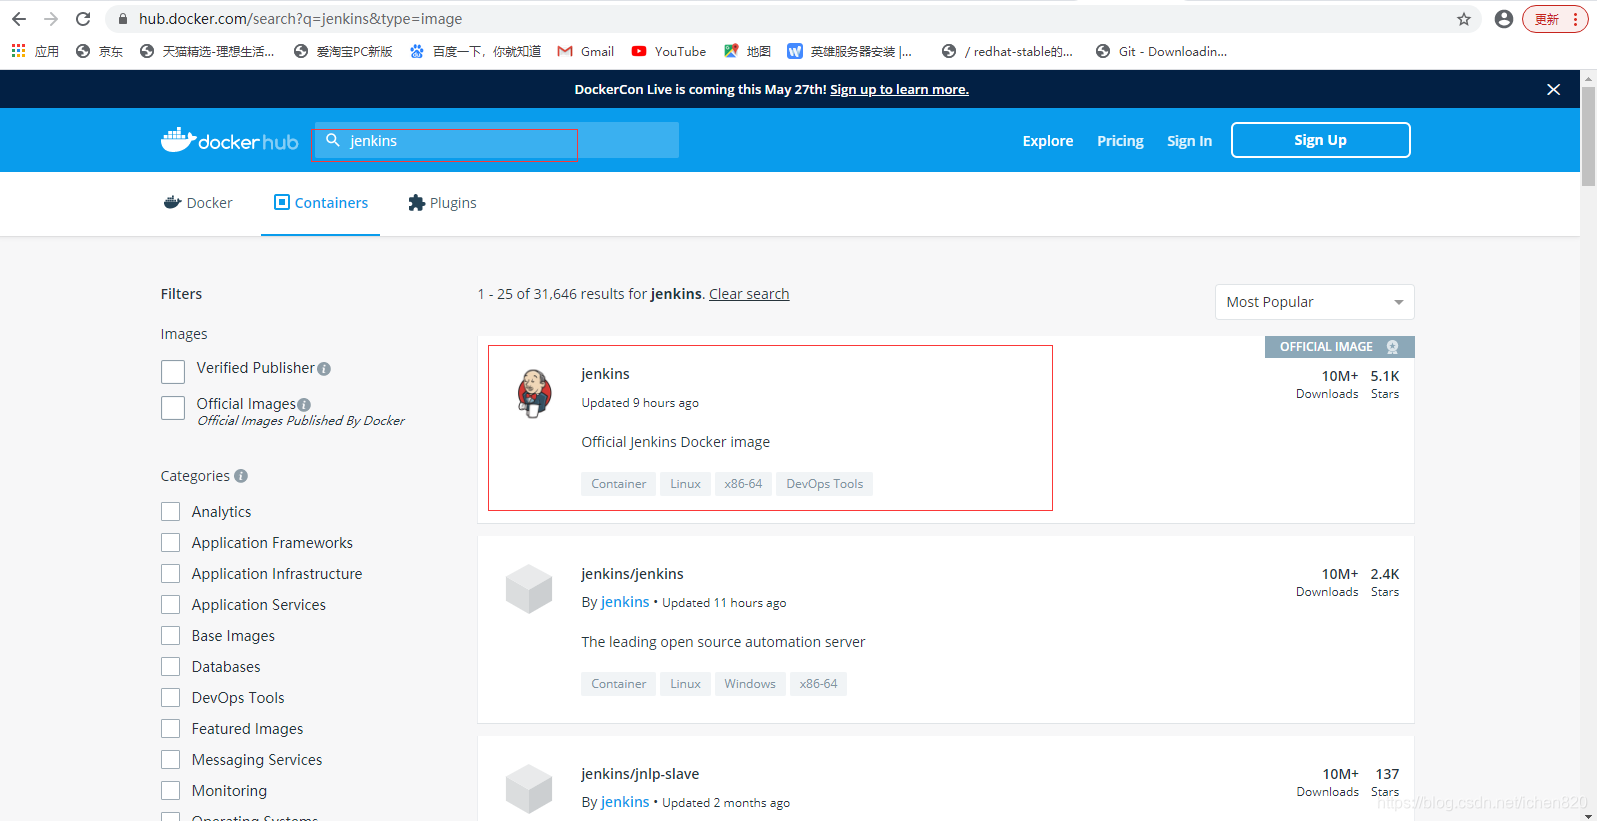Check the Monitoring category
Viewport: 1597px width, 821px height.
click(x=171, y=791)
